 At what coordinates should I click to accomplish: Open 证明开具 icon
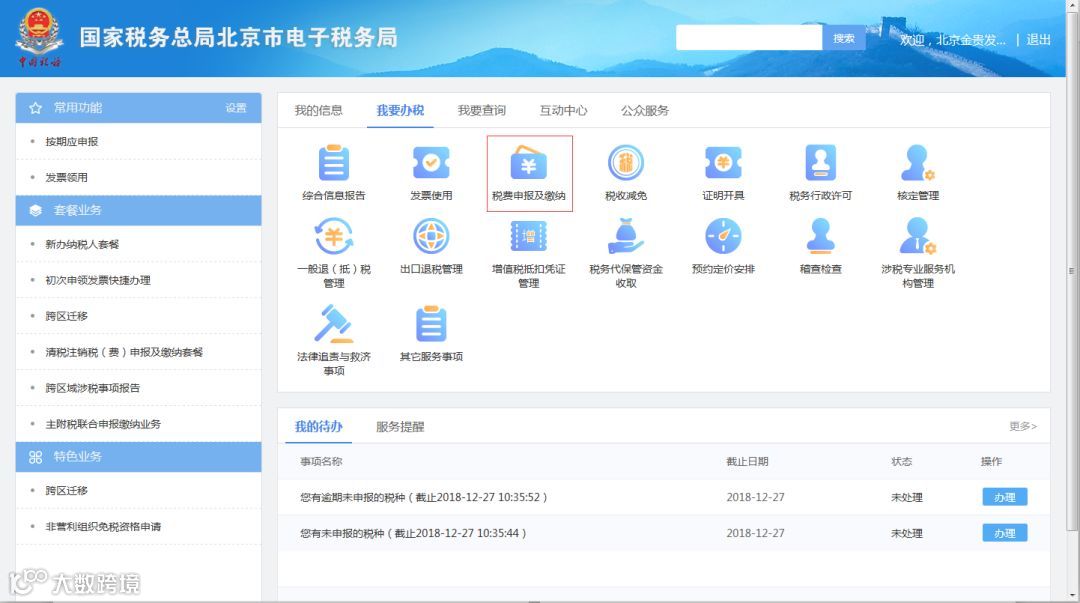723,163
